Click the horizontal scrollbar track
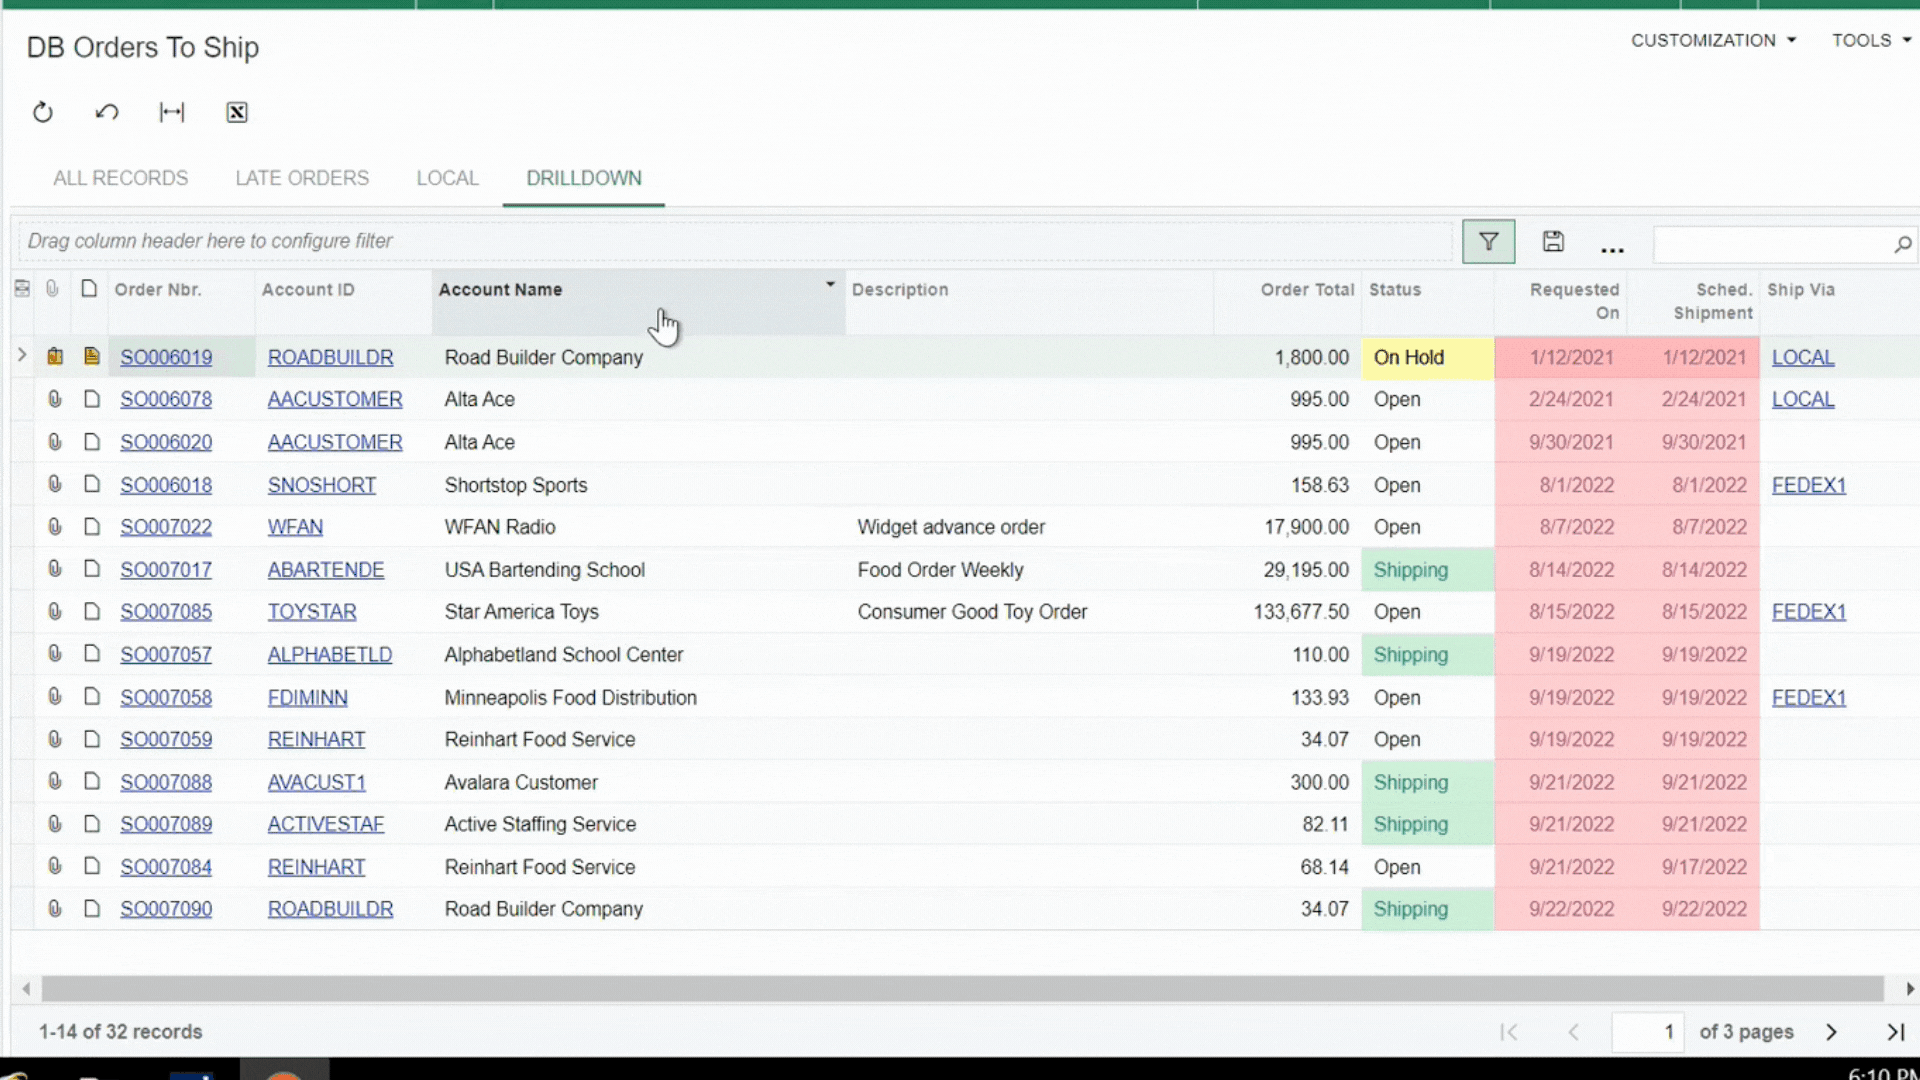 pyautogui.click(x=960, y=989)
